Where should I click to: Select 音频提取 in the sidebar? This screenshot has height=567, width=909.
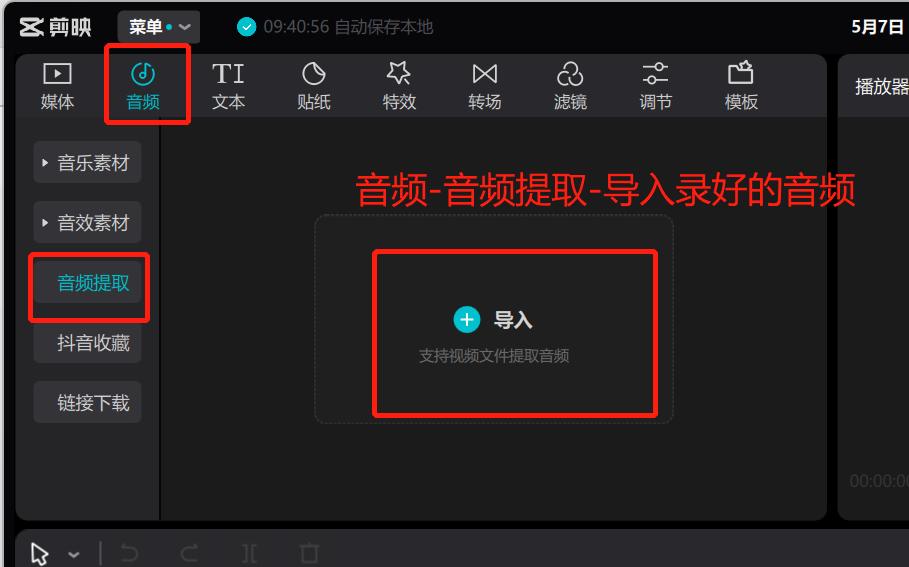click(x=88, y=283)
